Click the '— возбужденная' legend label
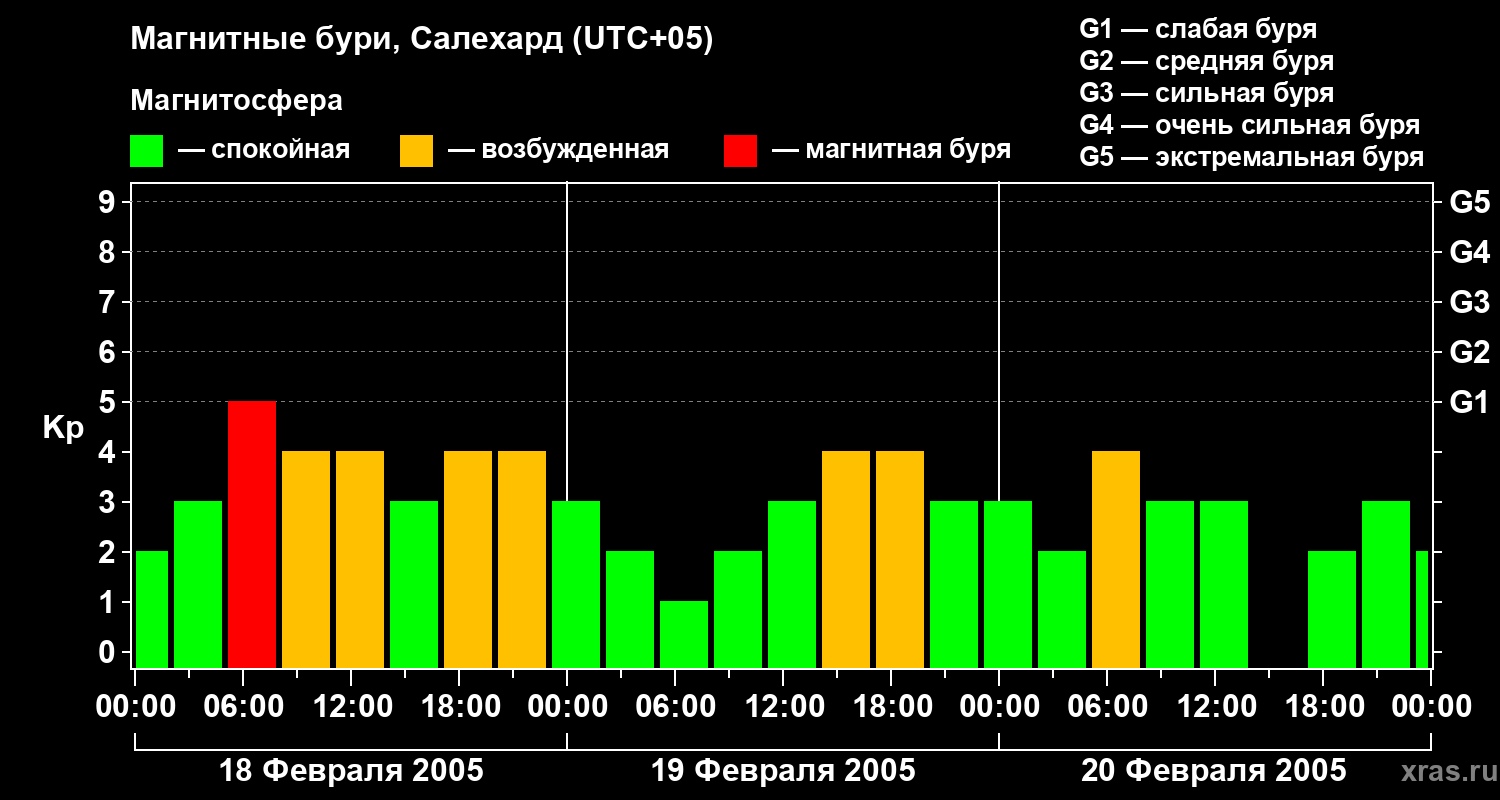 pyautogui.click(x=558, y=150)
